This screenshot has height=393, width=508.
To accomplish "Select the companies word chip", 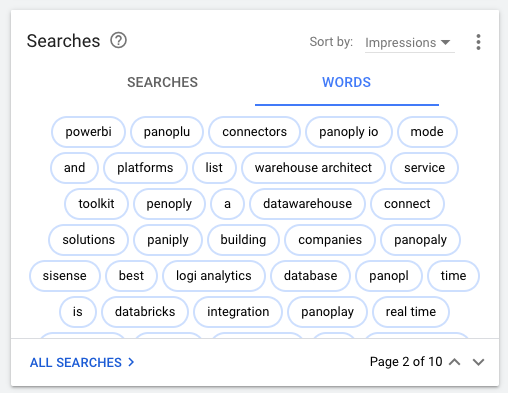I will point(330,240).
